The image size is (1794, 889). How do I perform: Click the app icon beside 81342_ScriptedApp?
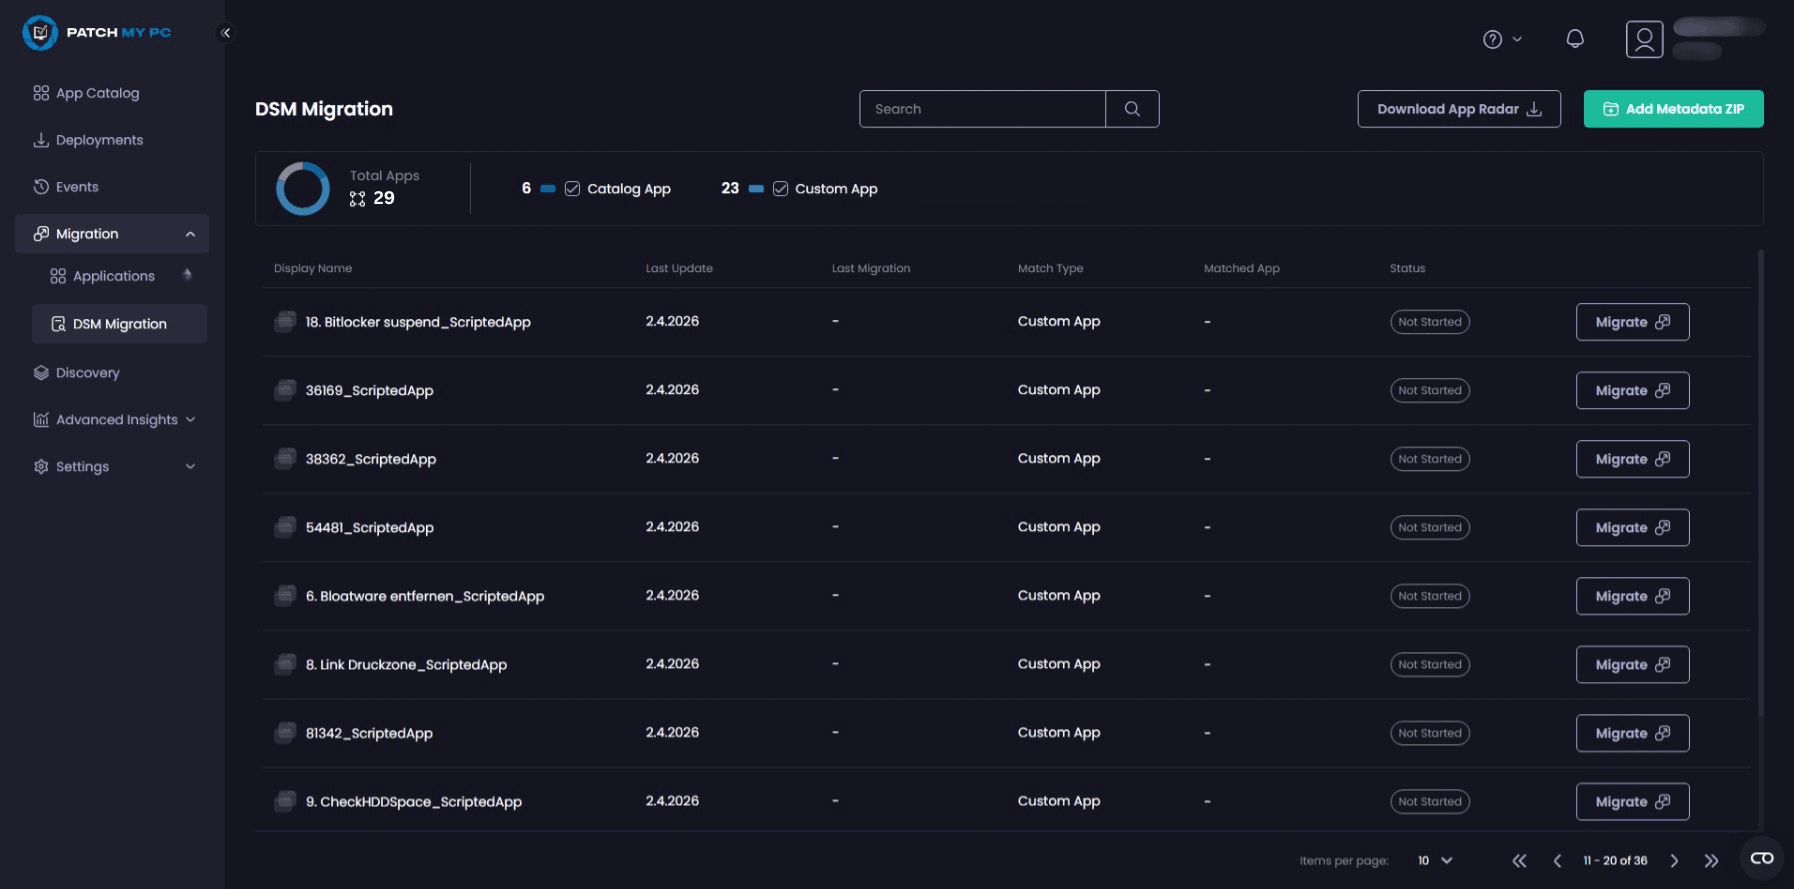(285, 732)
